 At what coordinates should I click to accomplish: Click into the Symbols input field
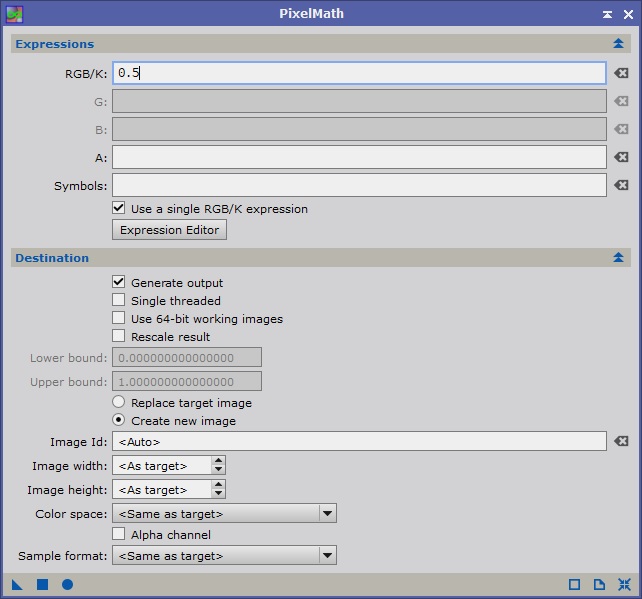tap(359, 185)
